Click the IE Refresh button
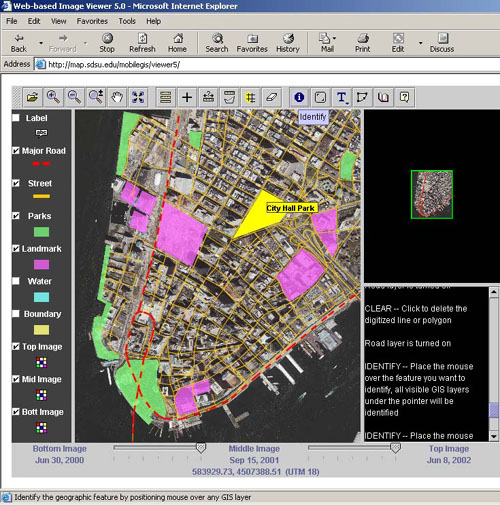This screenshot has height=506, width=500. 142,43
